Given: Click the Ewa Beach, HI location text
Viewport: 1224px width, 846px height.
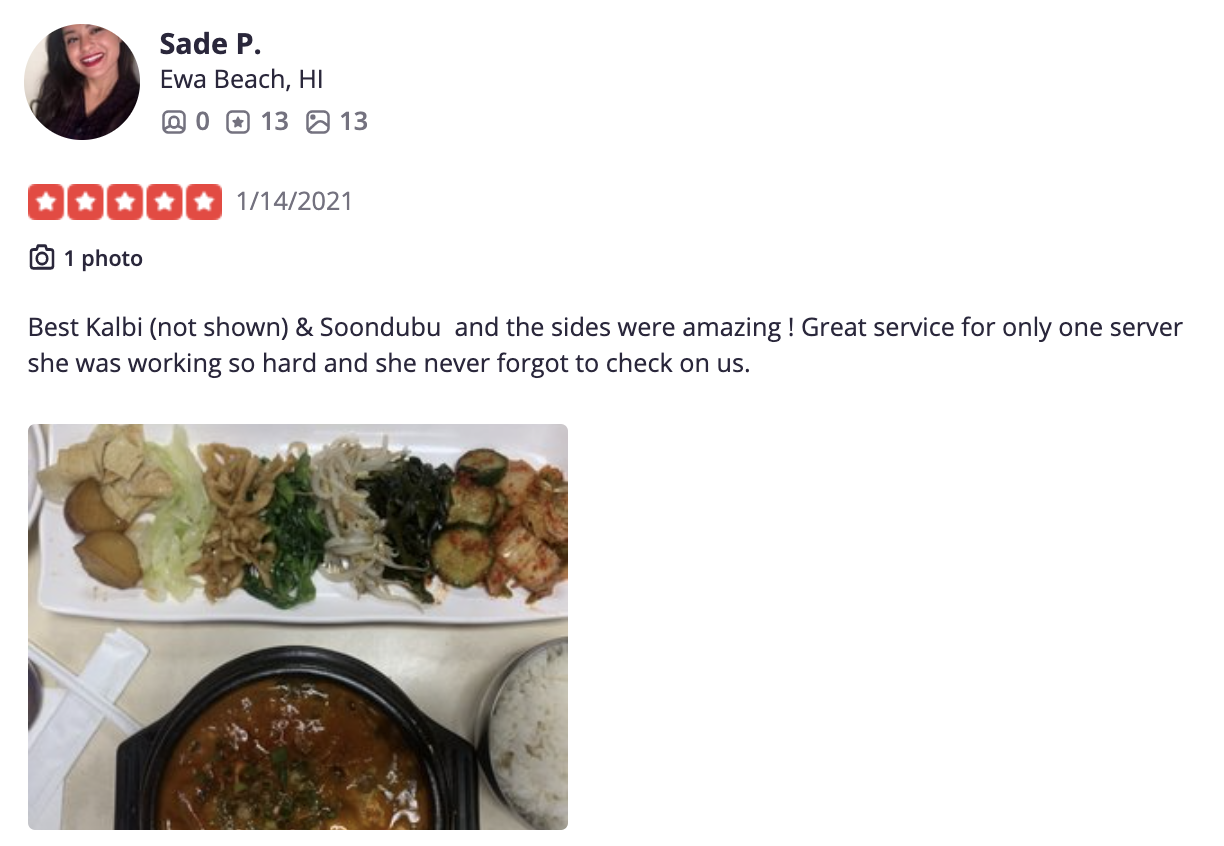Looking at the screenshot, I should tap(241, 79).
